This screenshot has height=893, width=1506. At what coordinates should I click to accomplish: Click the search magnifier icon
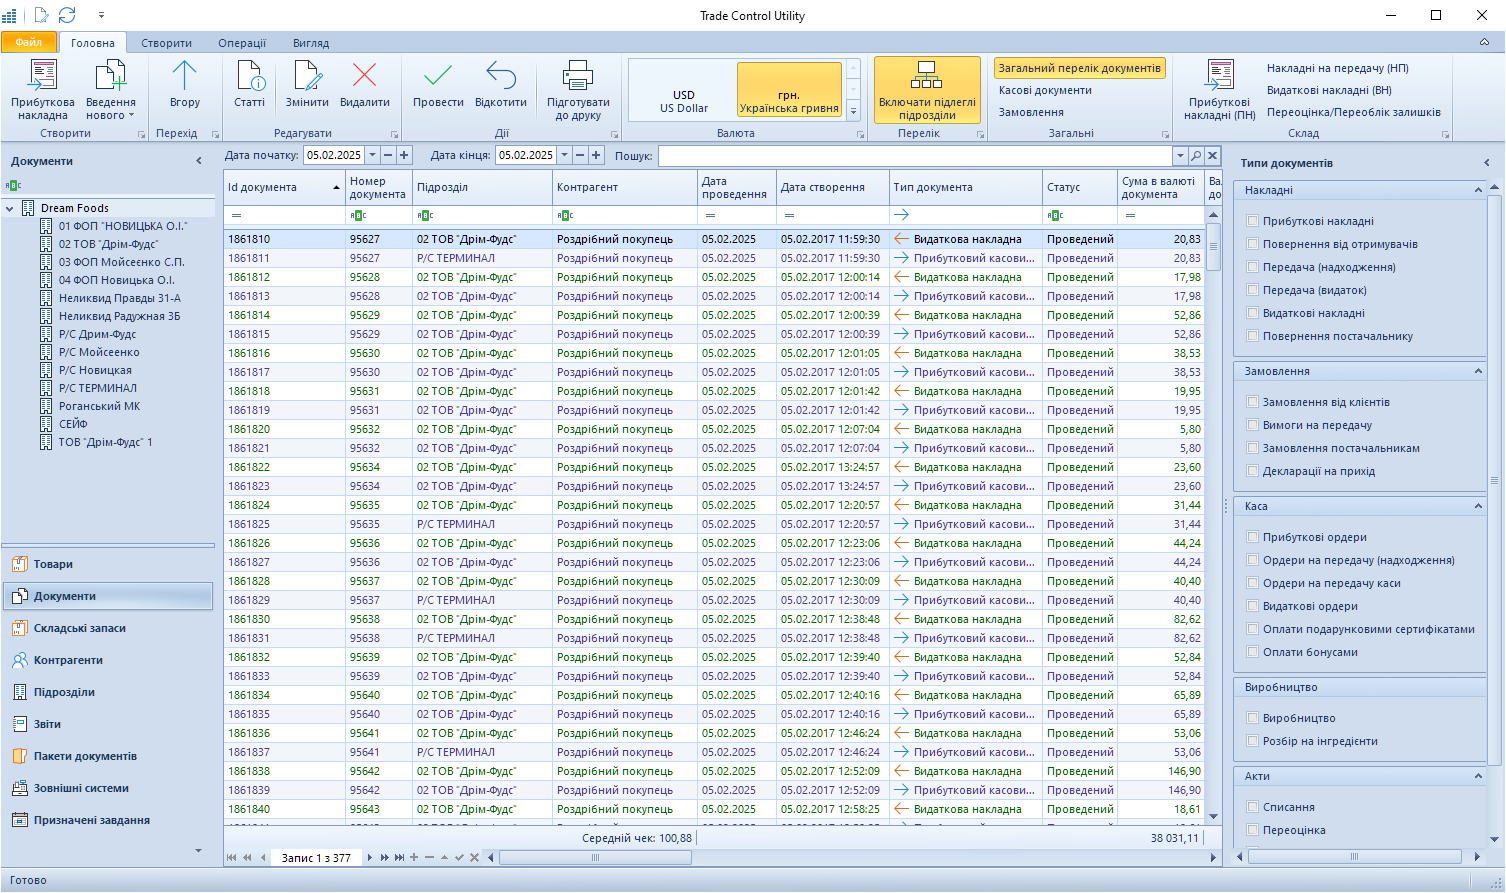pyautogui.click(x=1196, y=156)
